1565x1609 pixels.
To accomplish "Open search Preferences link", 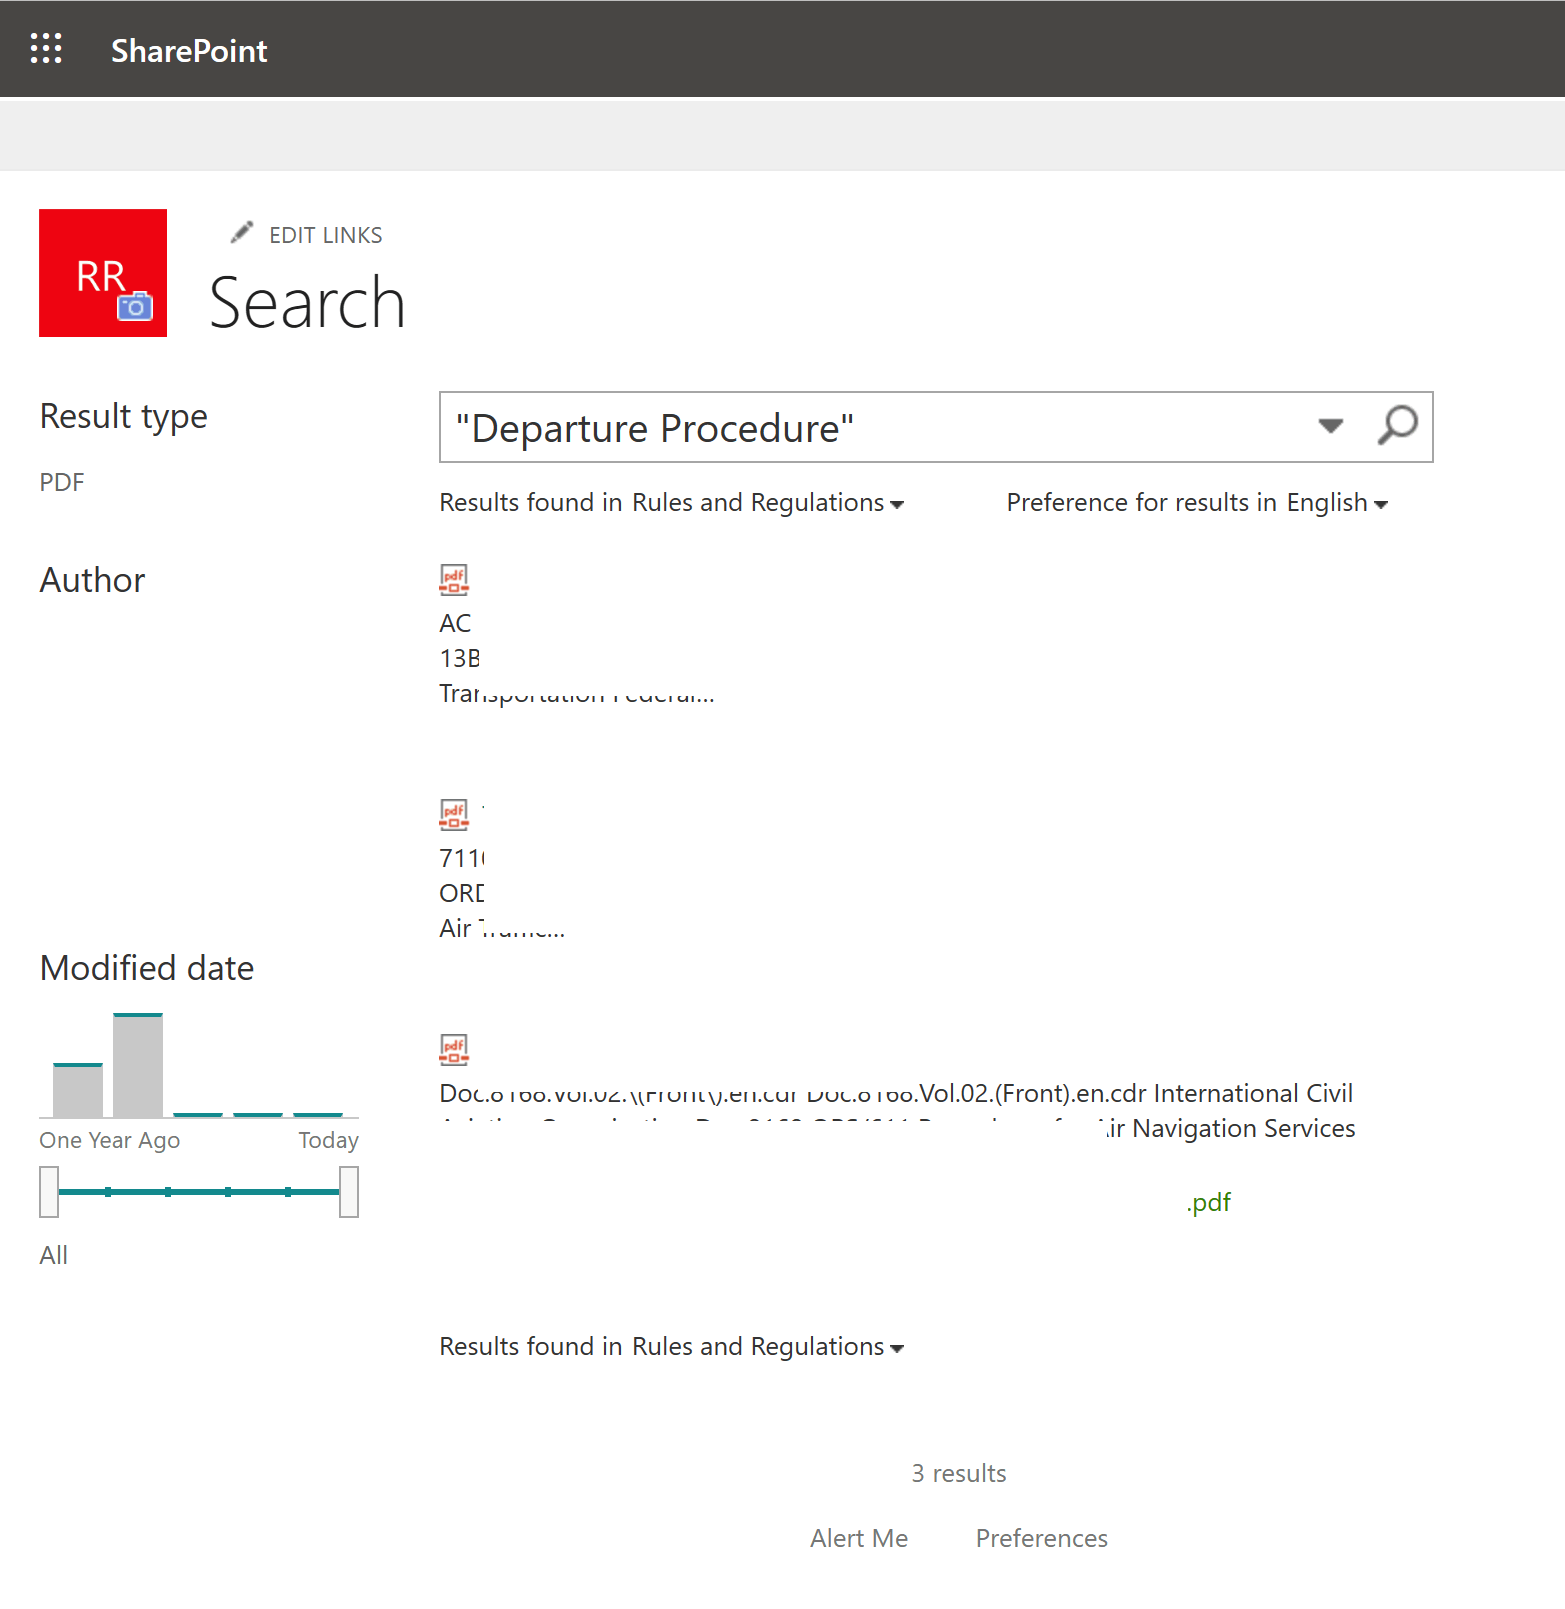I will (1042, 1538).
